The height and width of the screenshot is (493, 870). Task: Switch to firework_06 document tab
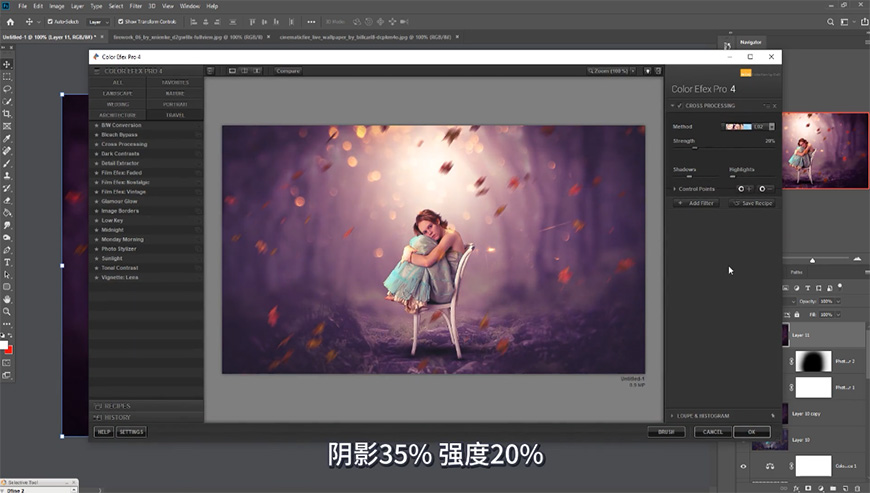click(188, 37)
